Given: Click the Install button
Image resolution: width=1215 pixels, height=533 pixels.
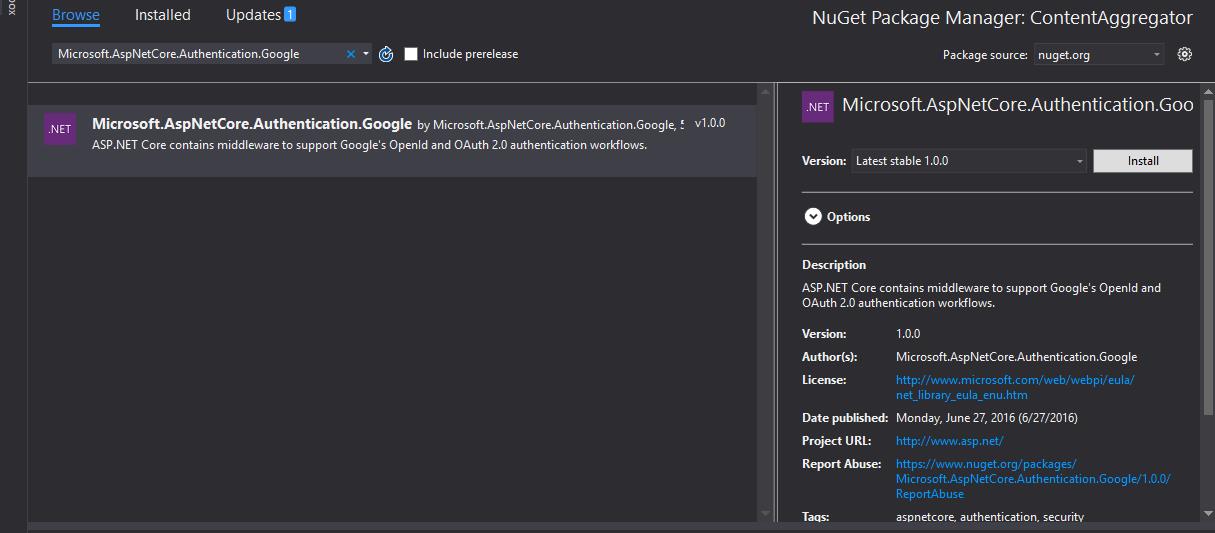Looking at the screenshot, I should click(1143, 161).
